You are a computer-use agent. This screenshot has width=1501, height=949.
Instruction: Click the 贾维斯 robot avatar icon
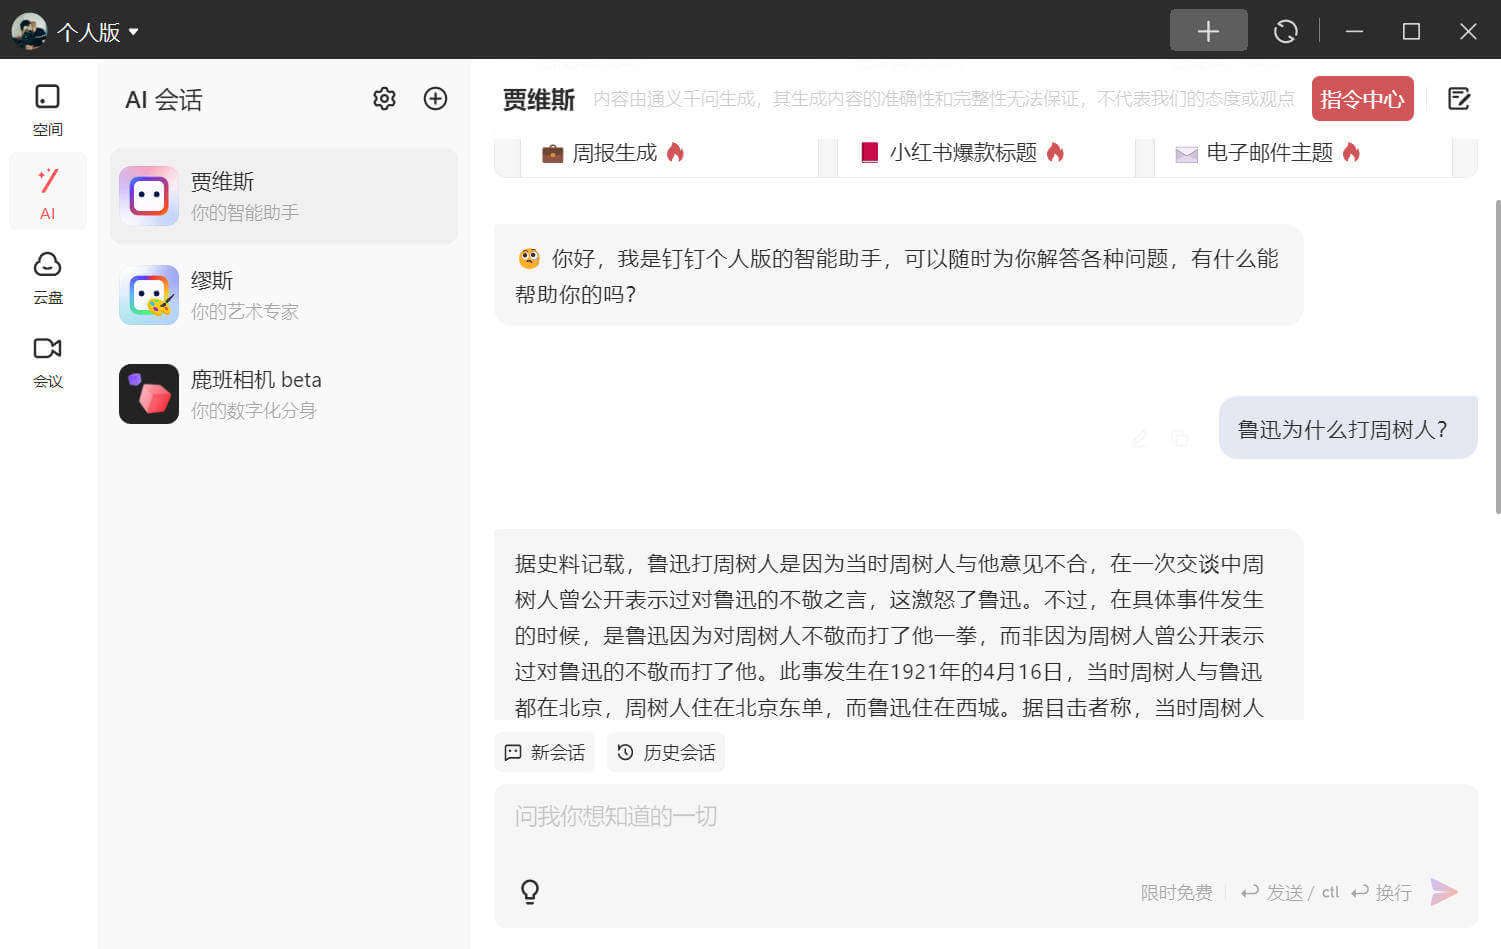pyautogui.click(x=149, y=196)
